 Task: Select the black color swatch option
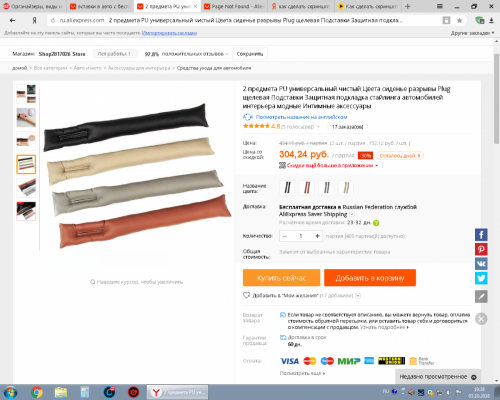[287, 188]
